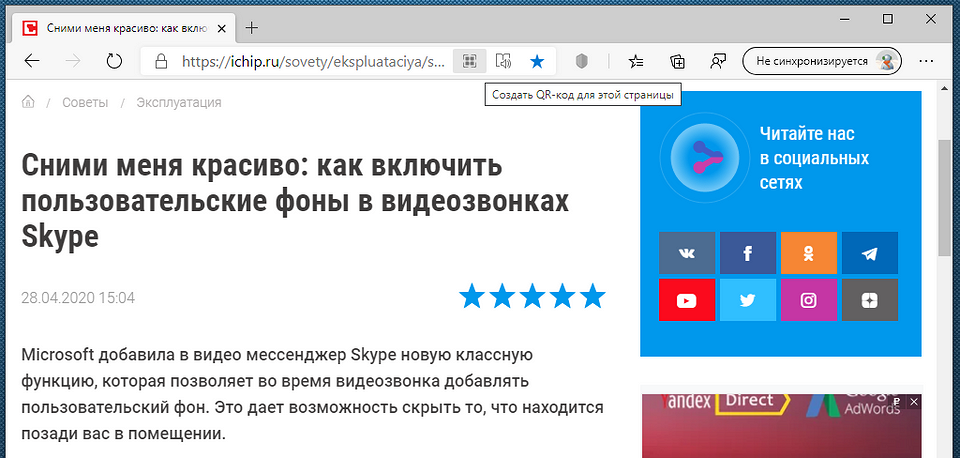Start Read aloud from the address bar
960x458 pixels.
[503, 61]
